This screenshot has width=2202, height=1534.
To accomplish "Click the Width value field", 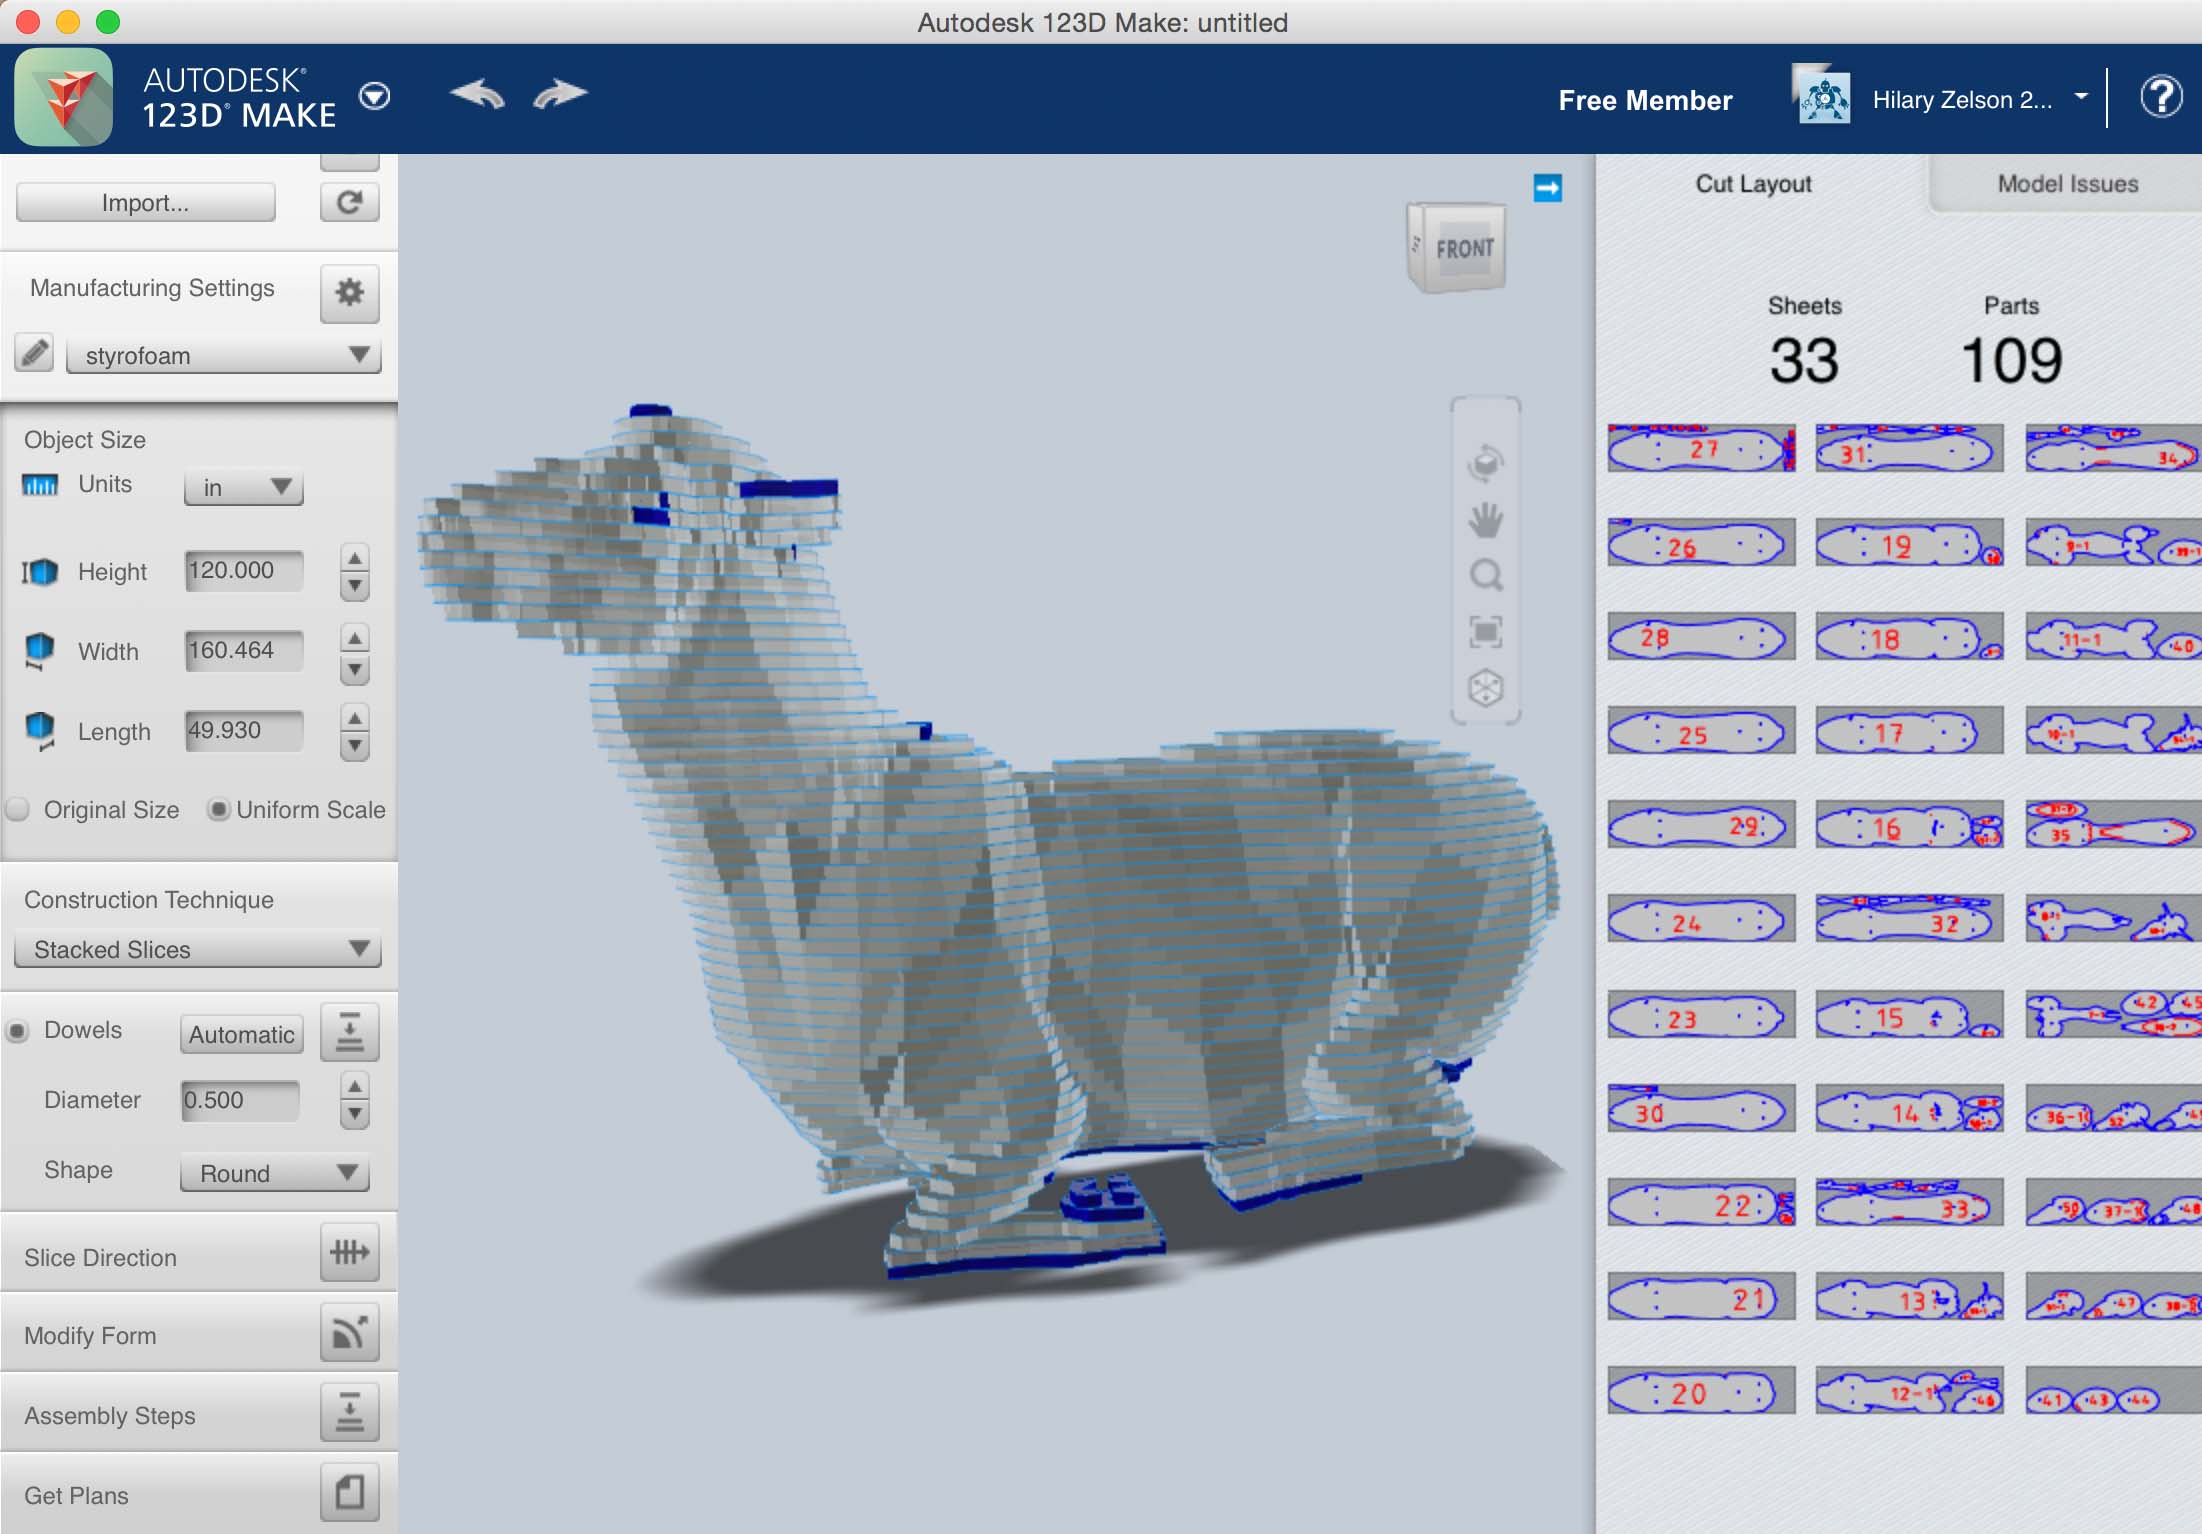I will pos(243,650).
